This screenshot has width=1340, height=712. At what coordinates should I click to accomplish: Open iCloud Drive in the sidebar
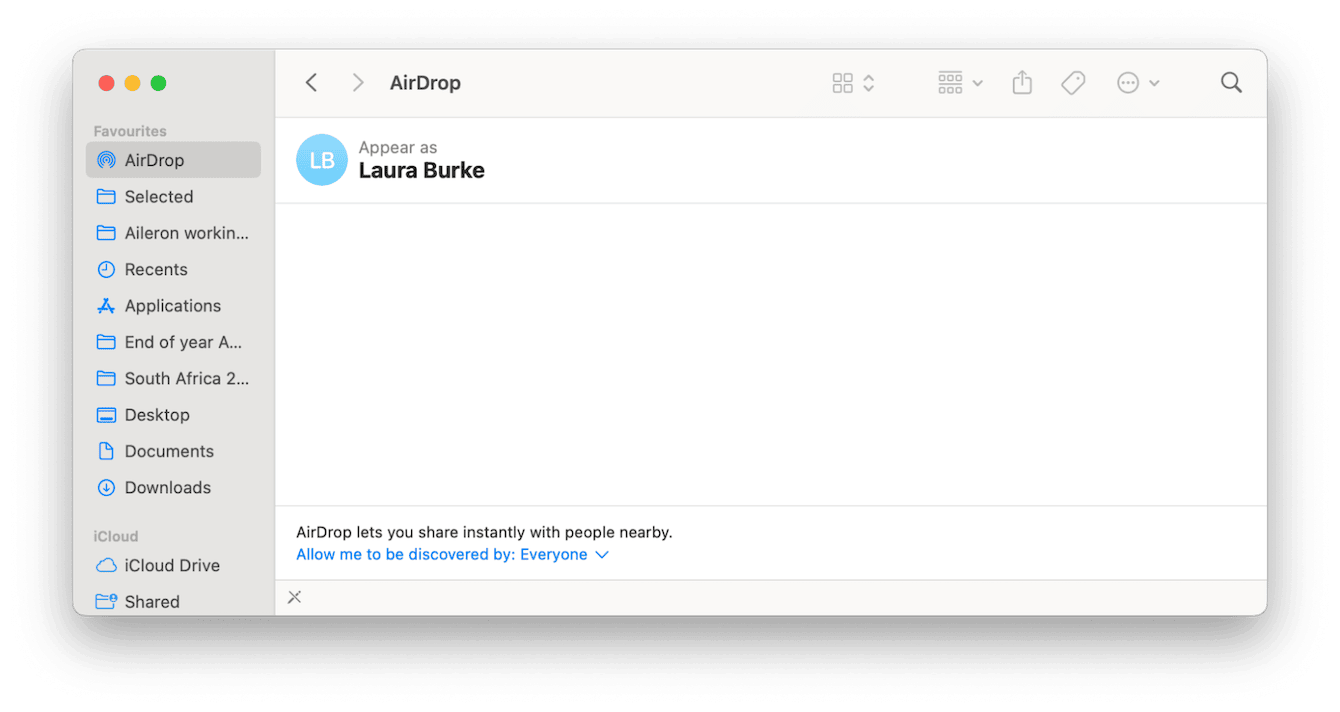click(170, 565)
